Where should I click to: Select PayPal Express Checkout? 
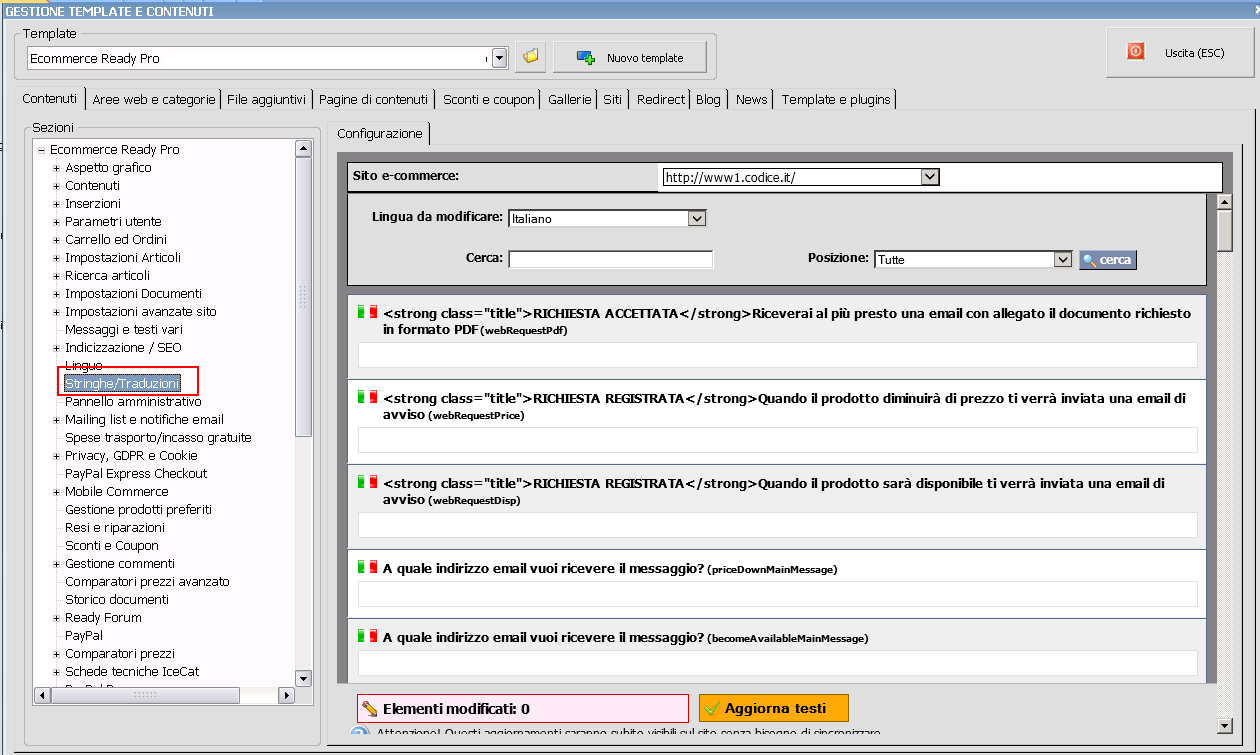136,474
